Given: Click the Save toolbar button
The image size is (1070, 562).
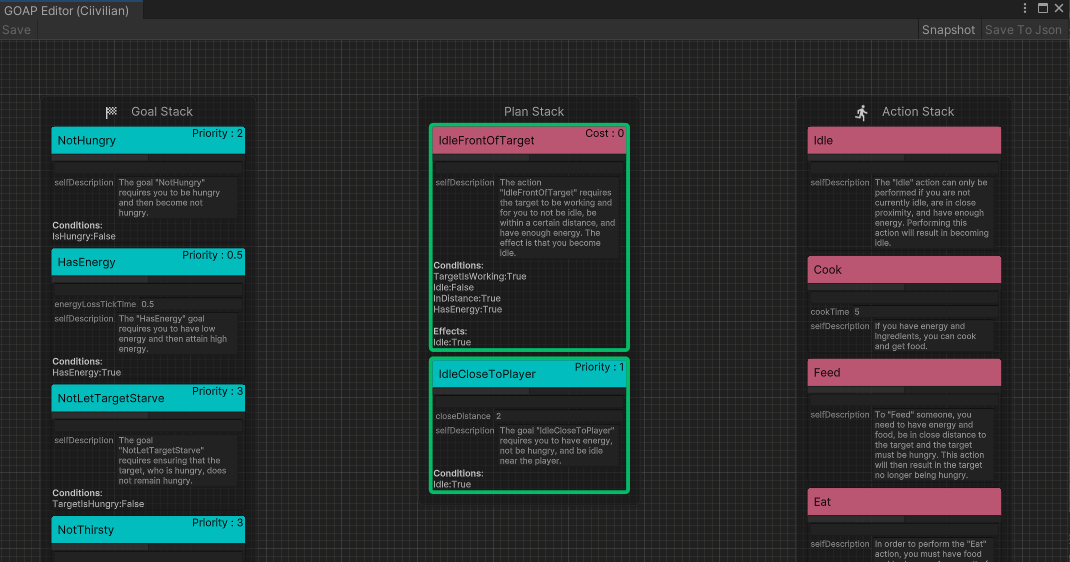Looking at the screenshot, I should point(16,30).
